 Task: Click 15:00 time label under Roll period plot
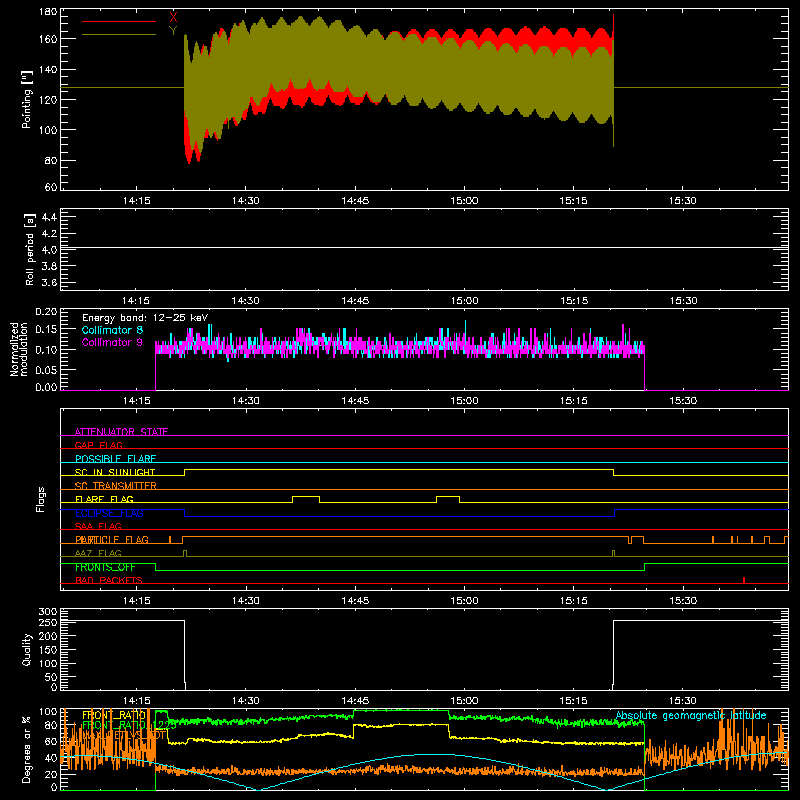pos(464,301)
